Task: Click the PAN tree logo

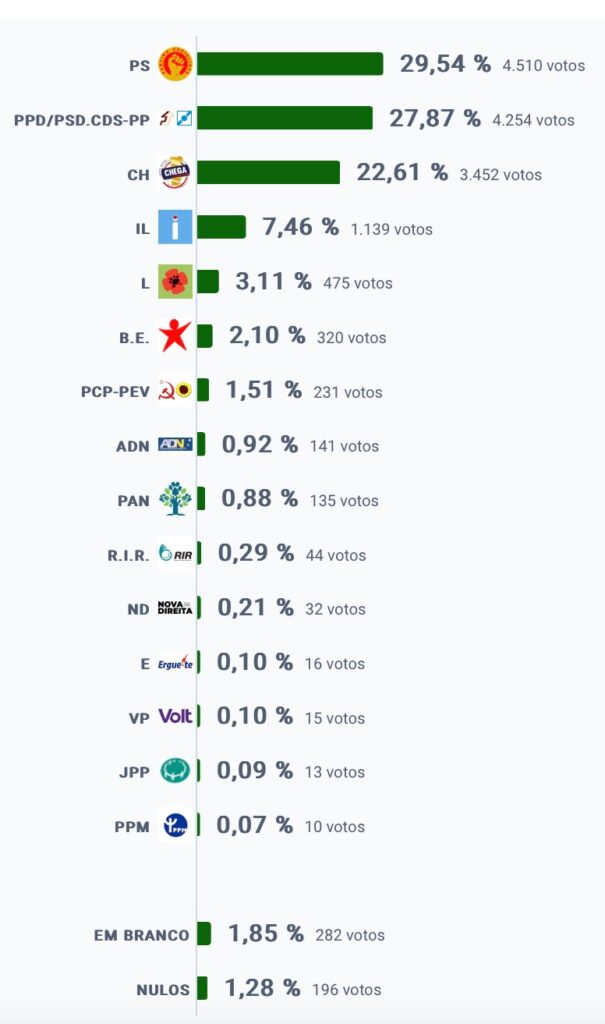Action: point(175,499)
